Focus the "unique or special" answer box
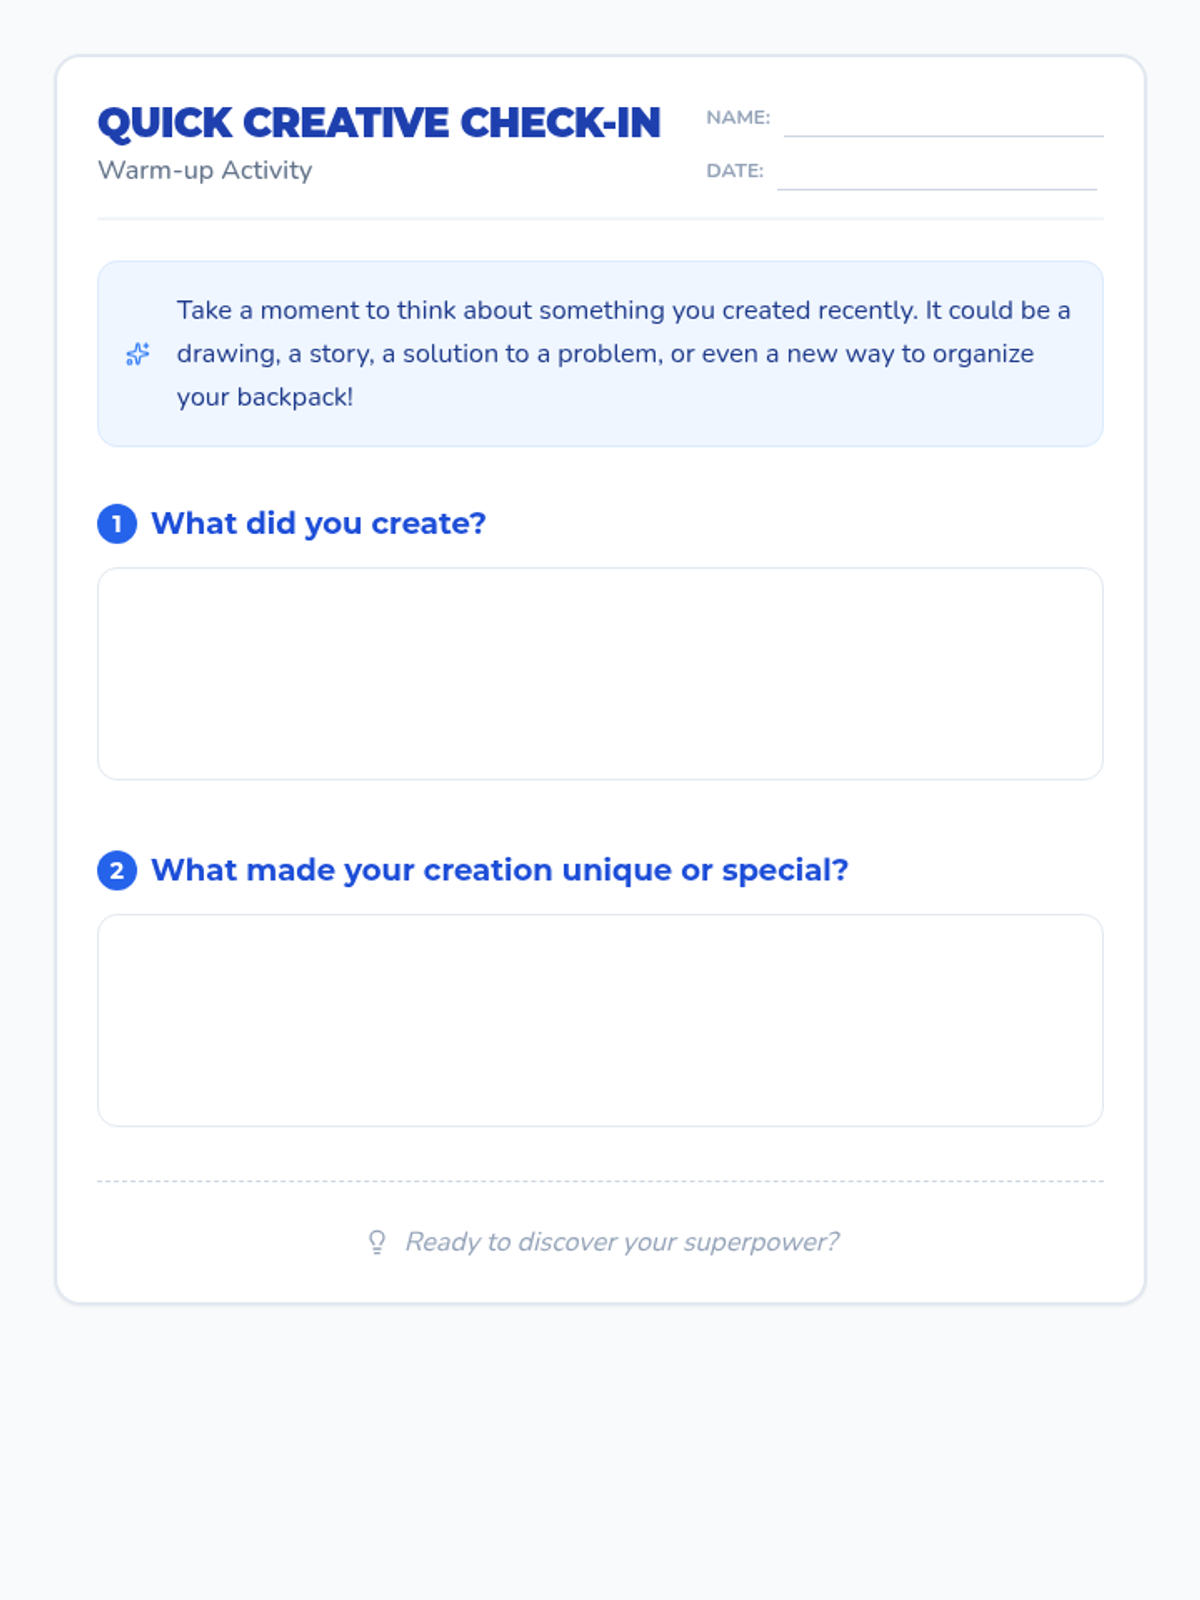The image size is (1200, 1600). [600, 1020]
